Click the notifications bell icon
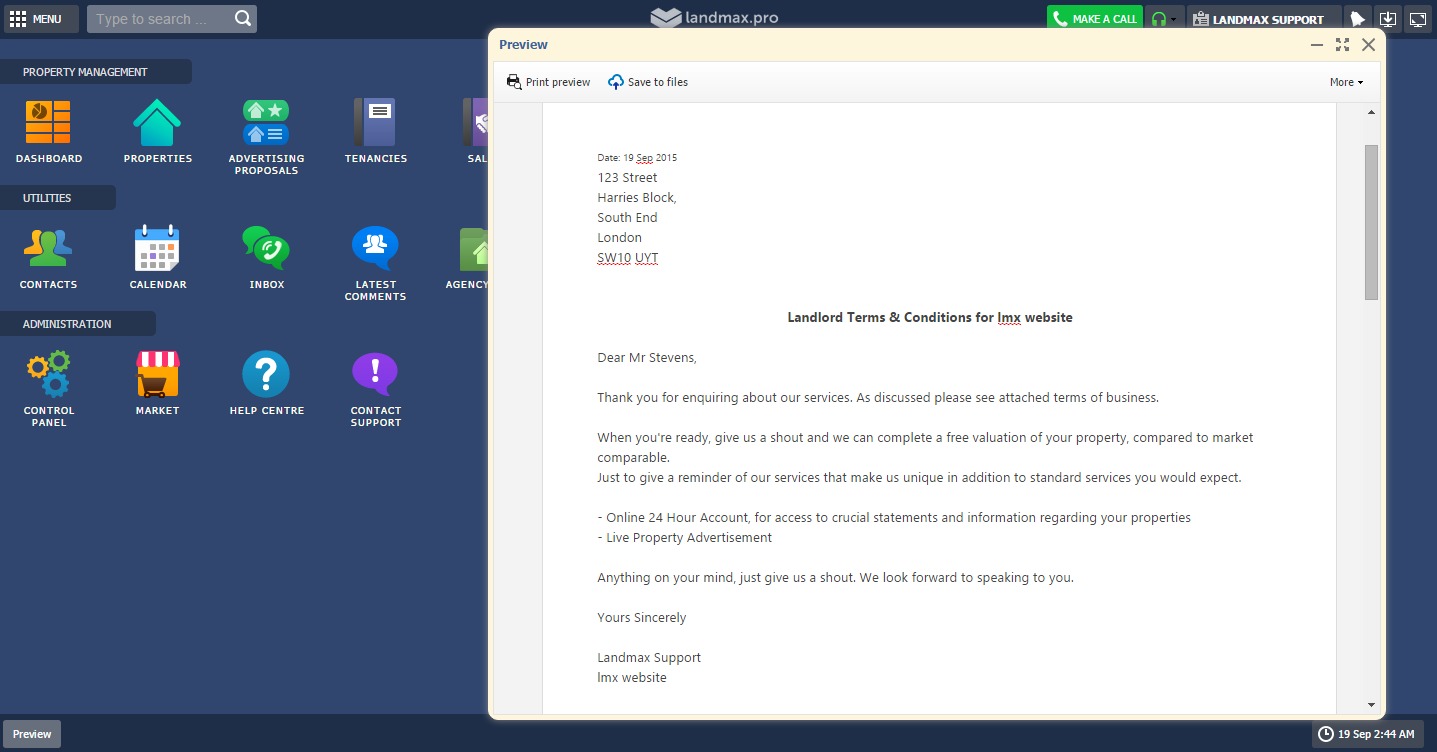This screenshot has width=1437, height=752. tap(1357, 19)
